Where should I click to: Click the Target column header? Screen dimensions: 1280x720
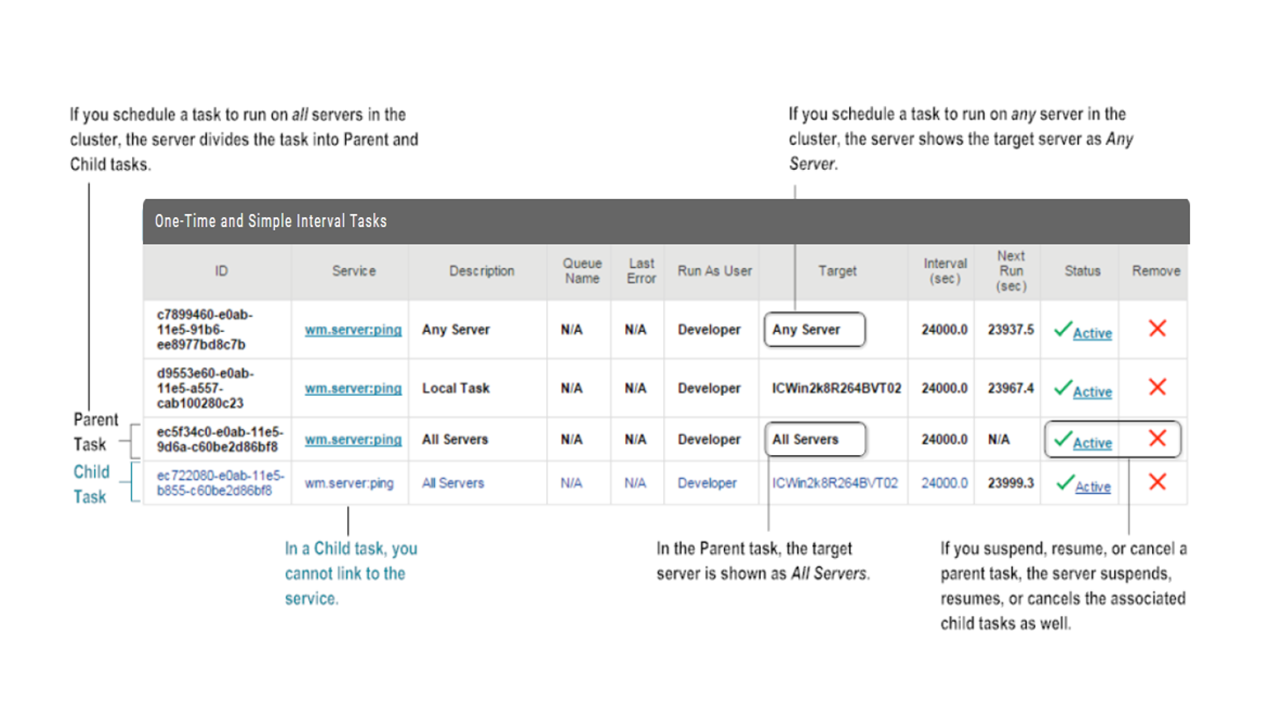[x=837, y=271]
